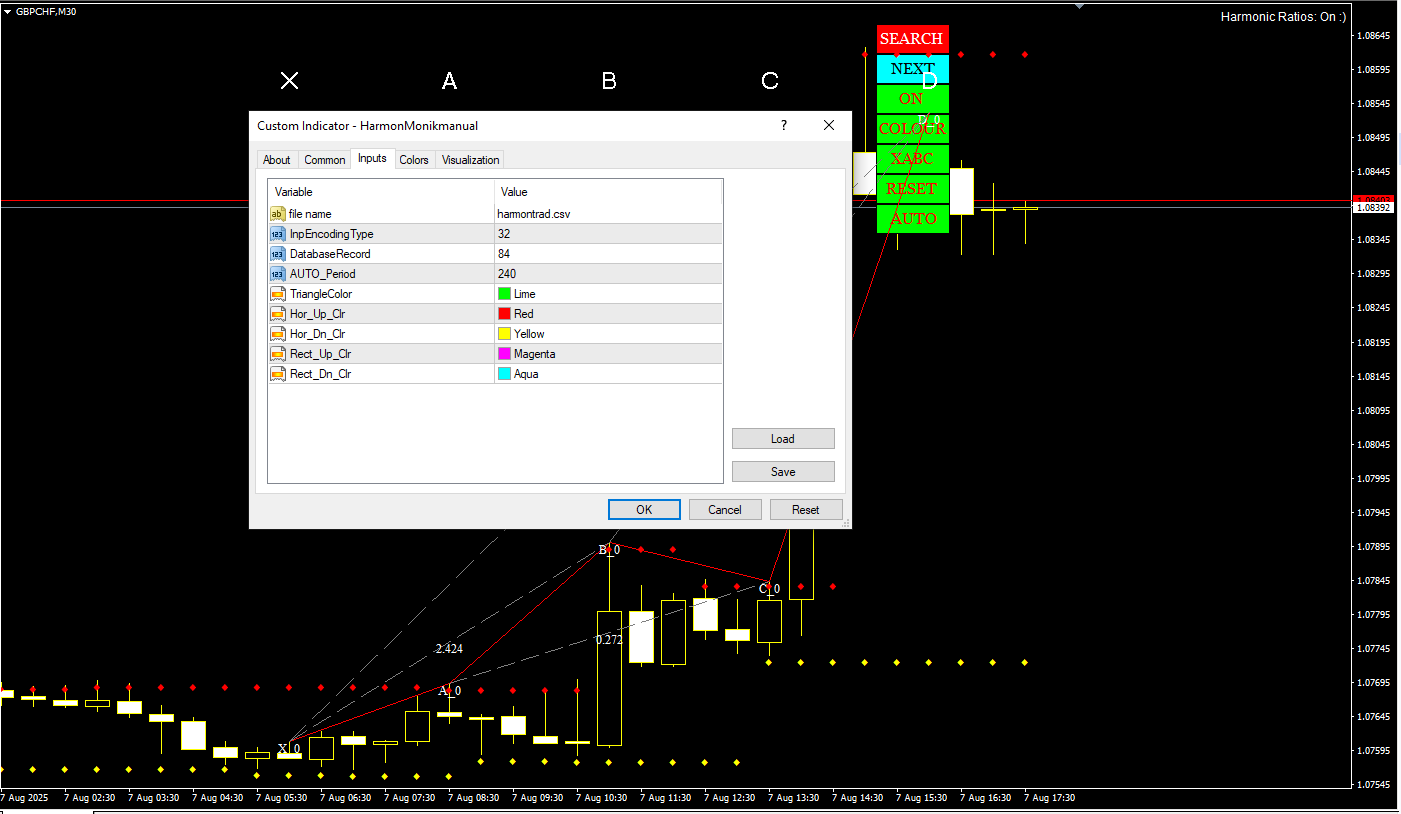Toggle the AUTO mode chart button
Image resolution: width=1401 pixels, height=814 pixels.
pyautogui.click(x=913, y=219)
